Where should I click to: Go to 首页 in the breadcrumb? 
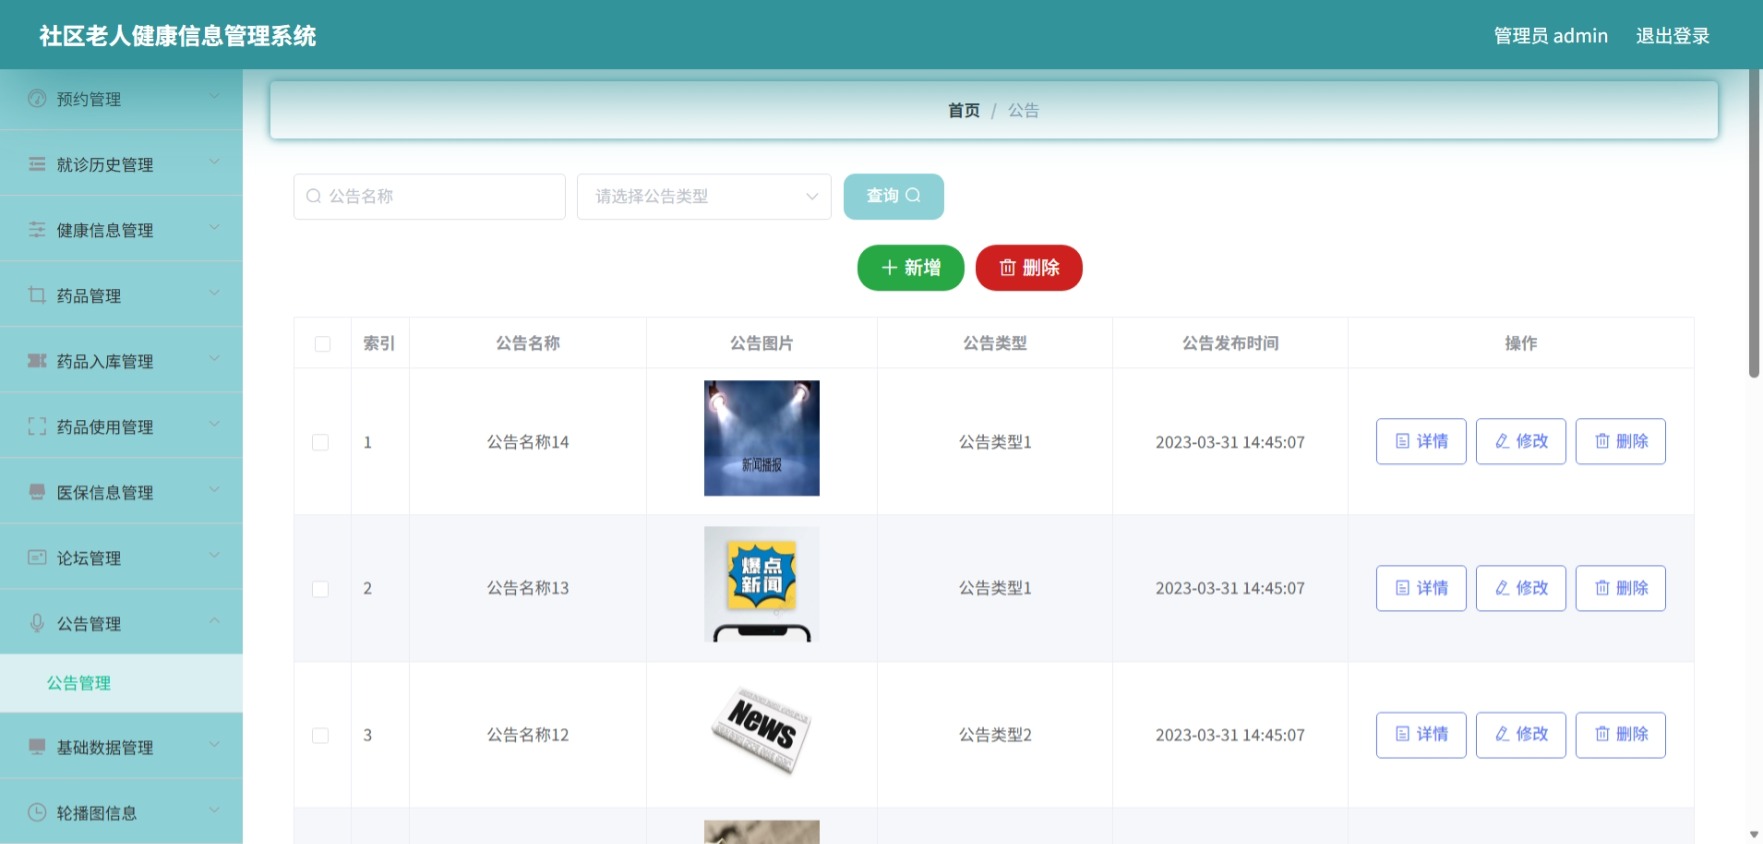point(964,110)
